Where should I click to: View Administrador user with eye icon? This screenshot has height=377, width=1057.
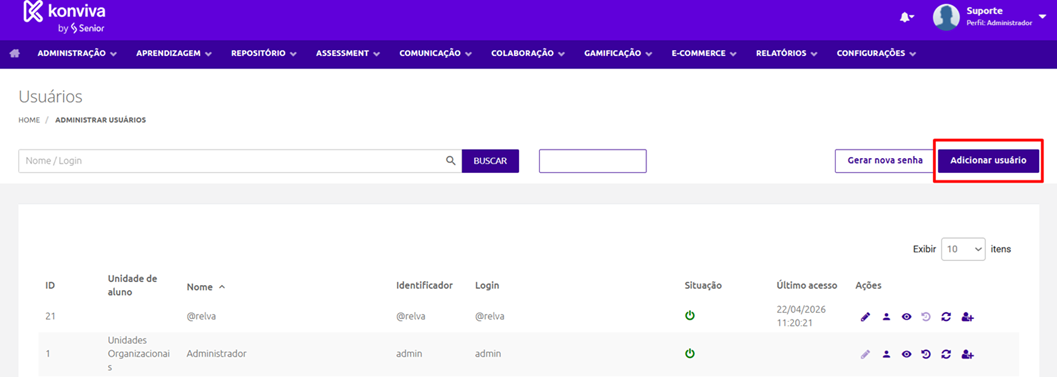coord(907,353)
